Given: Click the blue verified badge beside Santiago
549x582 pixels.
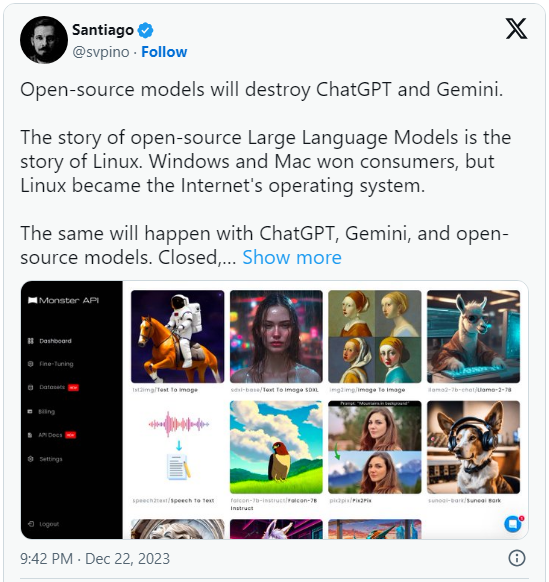Looking at the screenshot, I should coord(146,30).
